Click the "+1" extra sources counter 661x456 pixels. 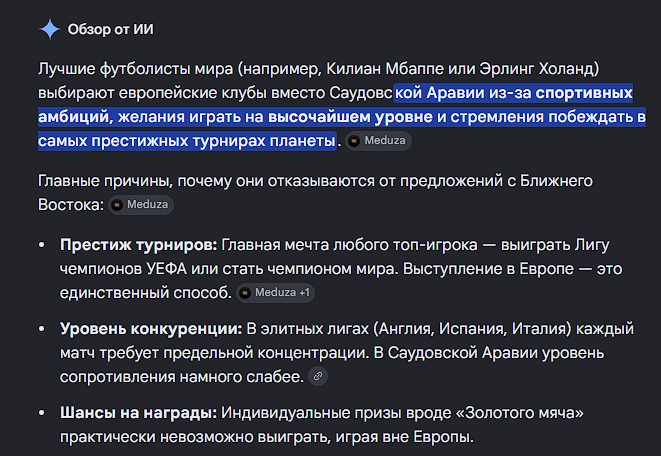pyautogui.click(x=304, y=292)
